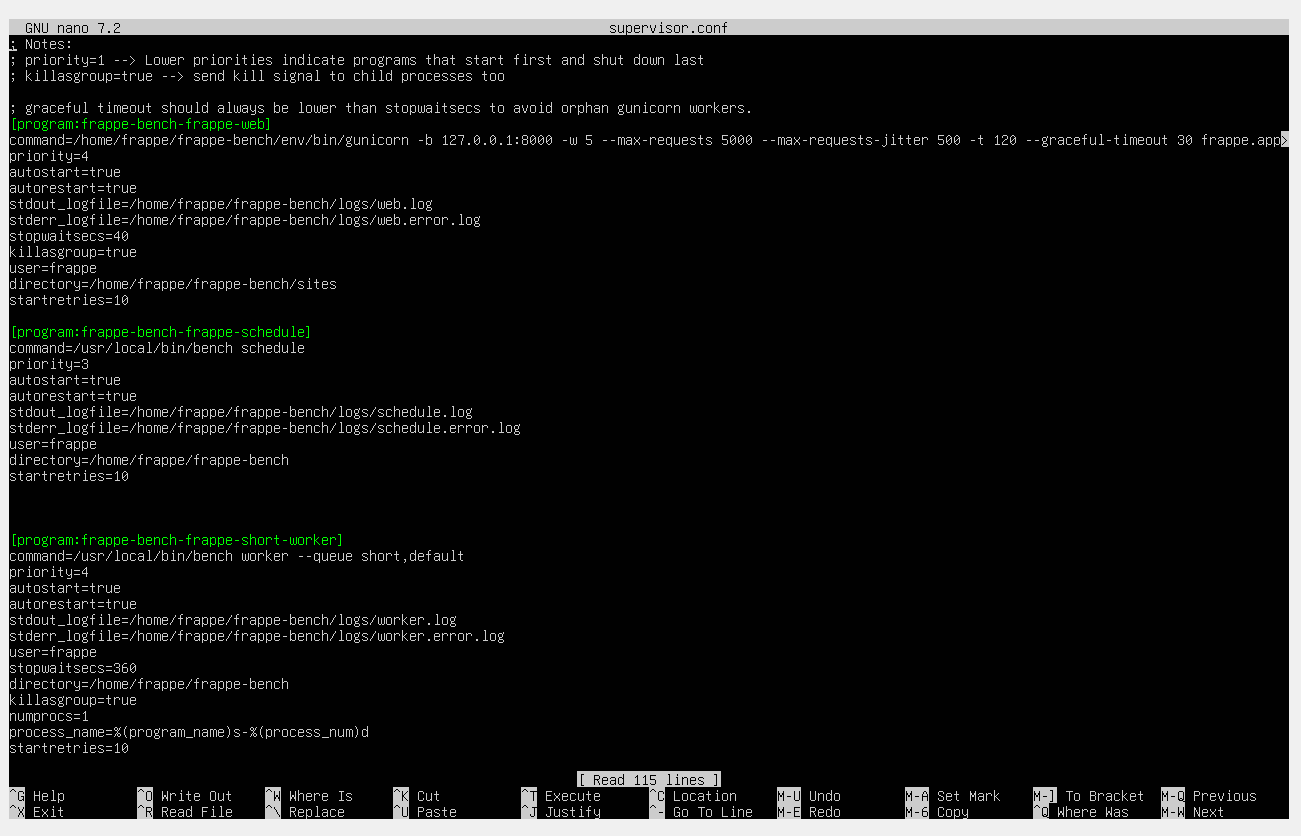Viewport: 1301px width, 836px height.
Task: Click the killasgroup=true comment line
Action: pos(257,76)
